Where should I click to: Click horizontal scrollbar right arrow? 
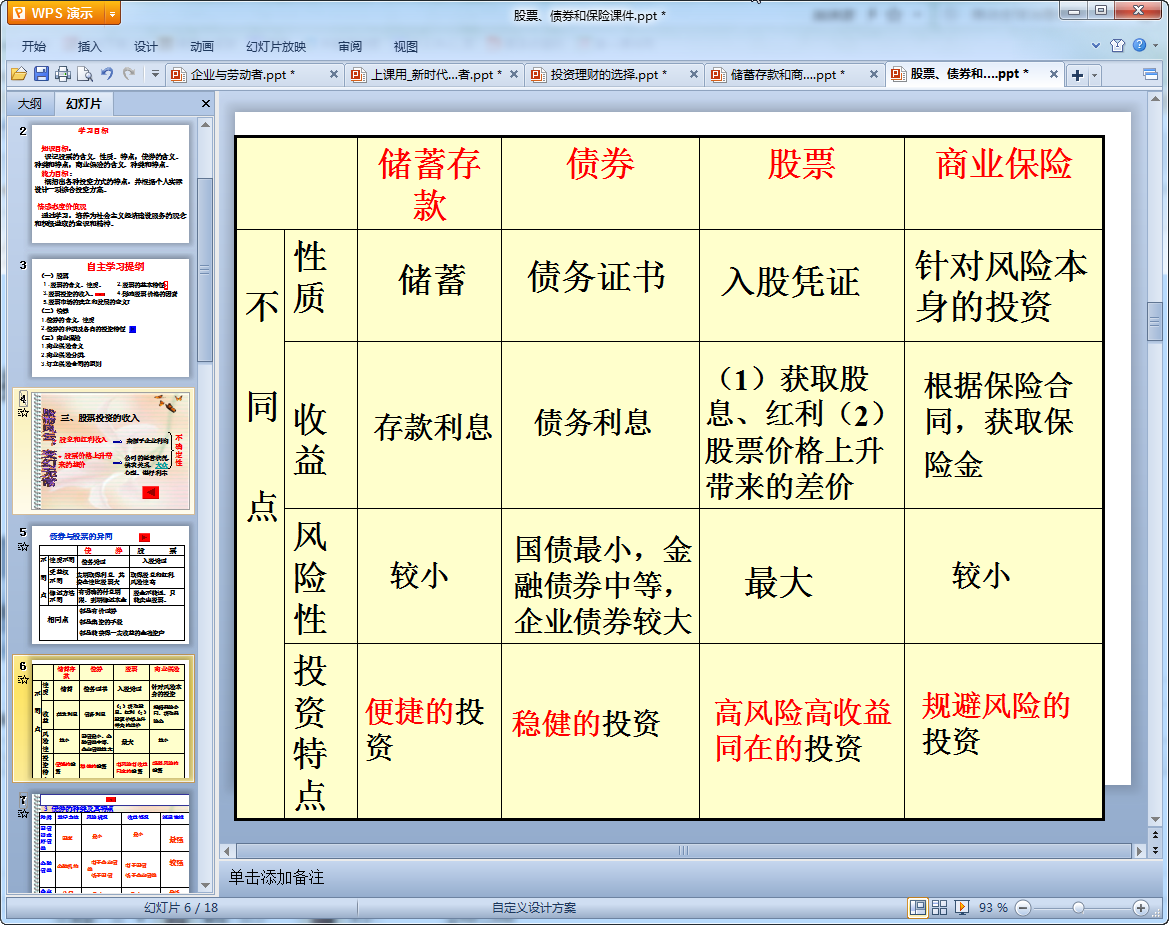tap(1138, 851)
